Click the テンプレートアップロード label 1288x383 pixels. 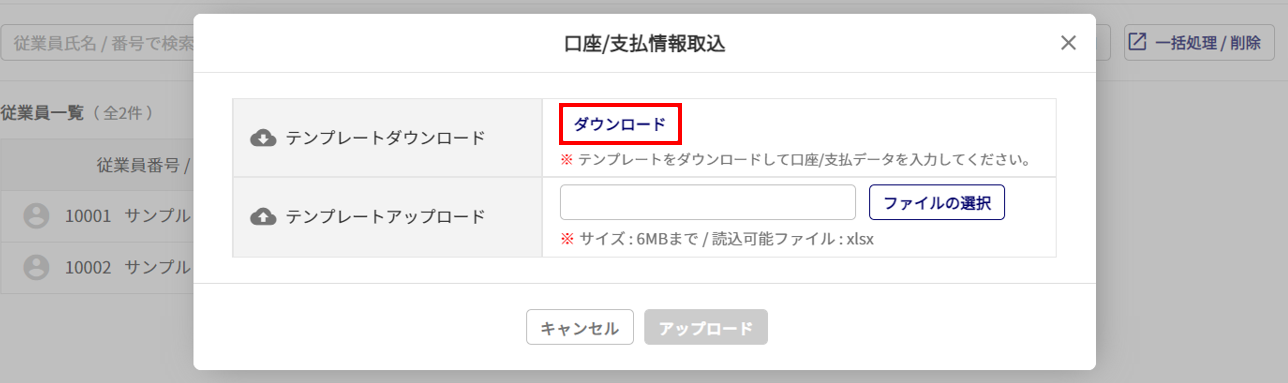click(x=385, y=216)
